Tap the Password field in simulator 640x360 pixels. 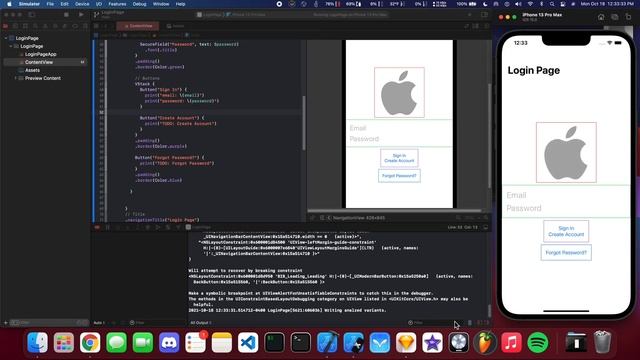point(566,208)
